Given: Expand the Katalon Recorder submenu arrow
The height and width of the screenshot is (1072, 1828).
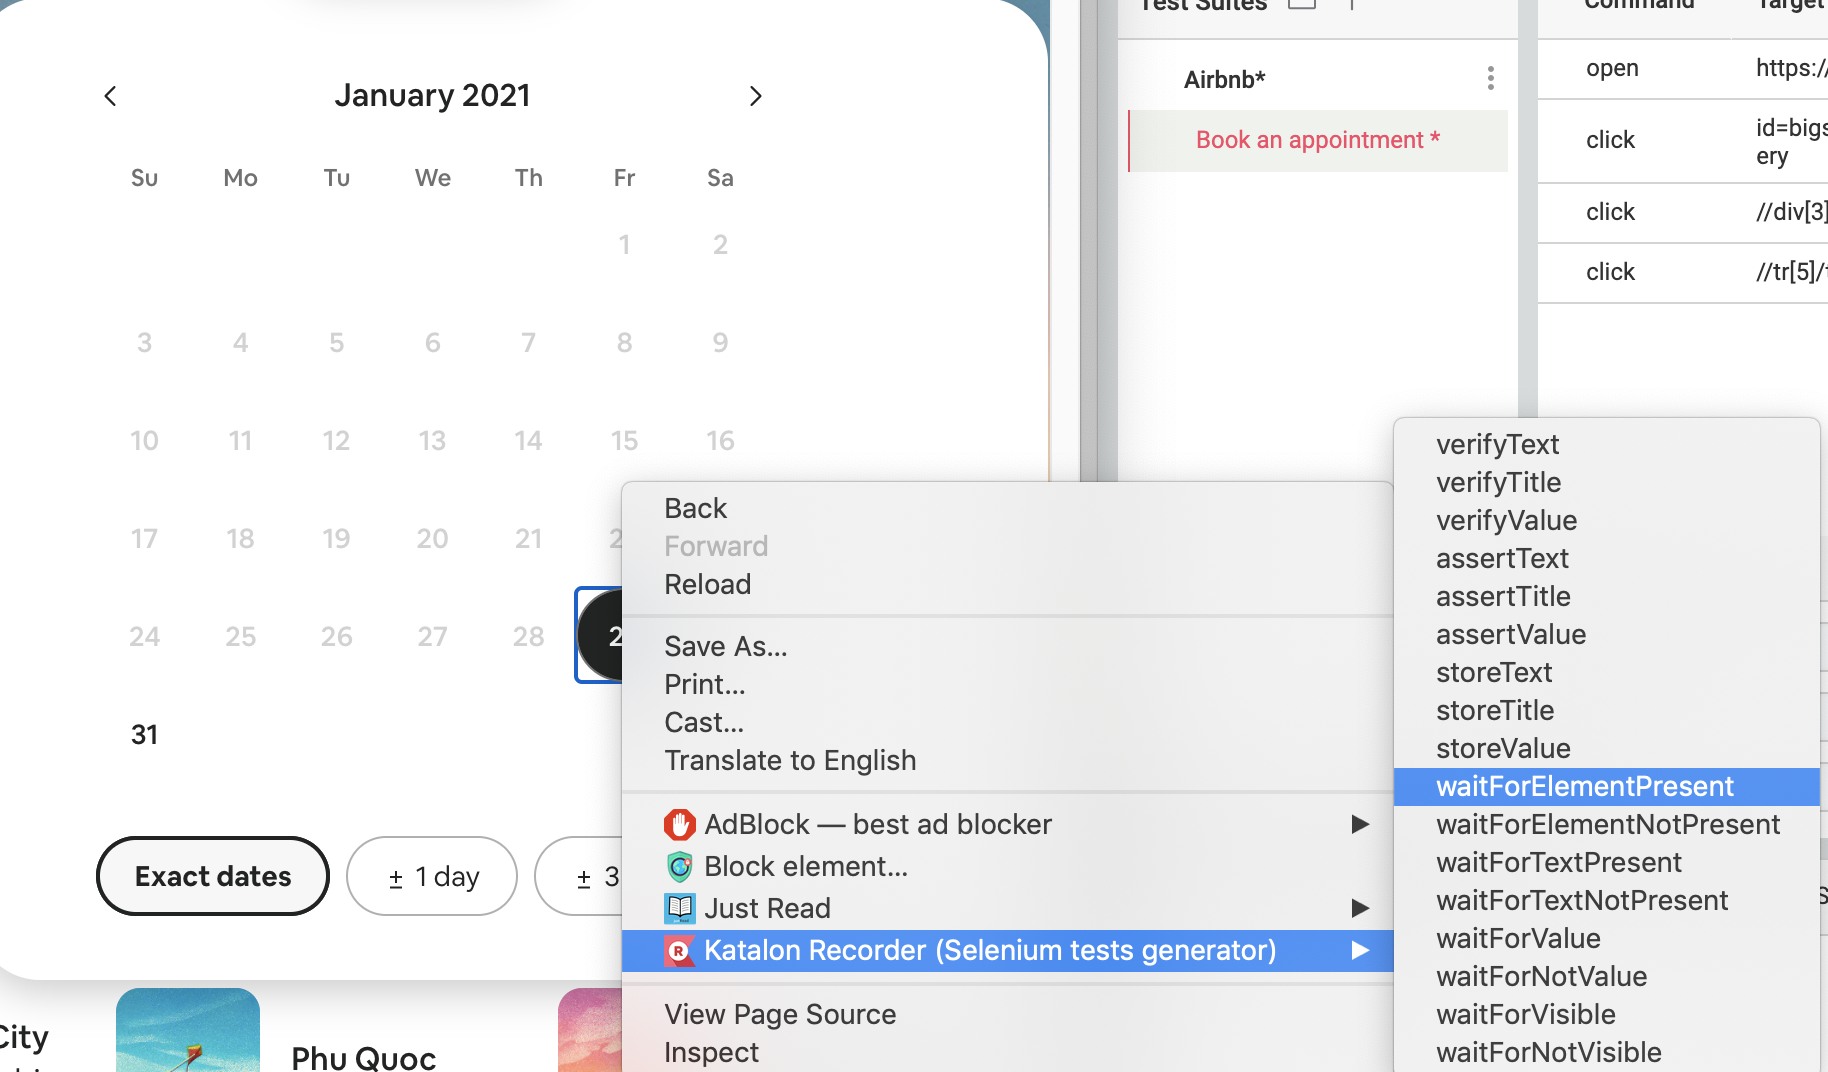Looking at the screenshot, I should 1360,950.
